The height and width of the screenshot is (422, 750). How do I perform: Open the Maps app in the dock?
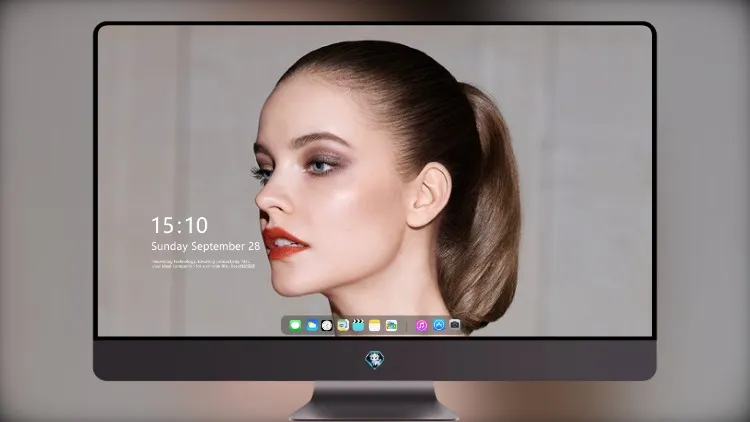(x=343, y=326)
